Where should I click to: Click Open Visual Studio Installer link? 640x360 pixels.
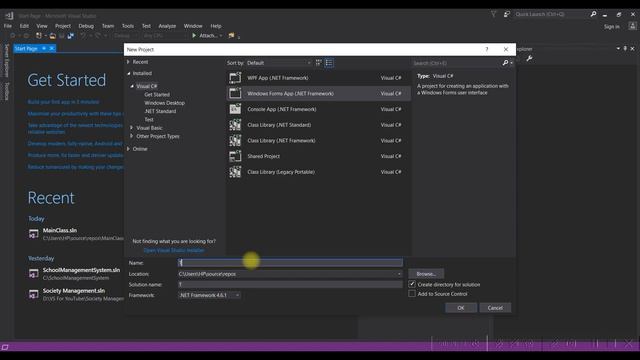pyautogui.click(x=174, y=250)
